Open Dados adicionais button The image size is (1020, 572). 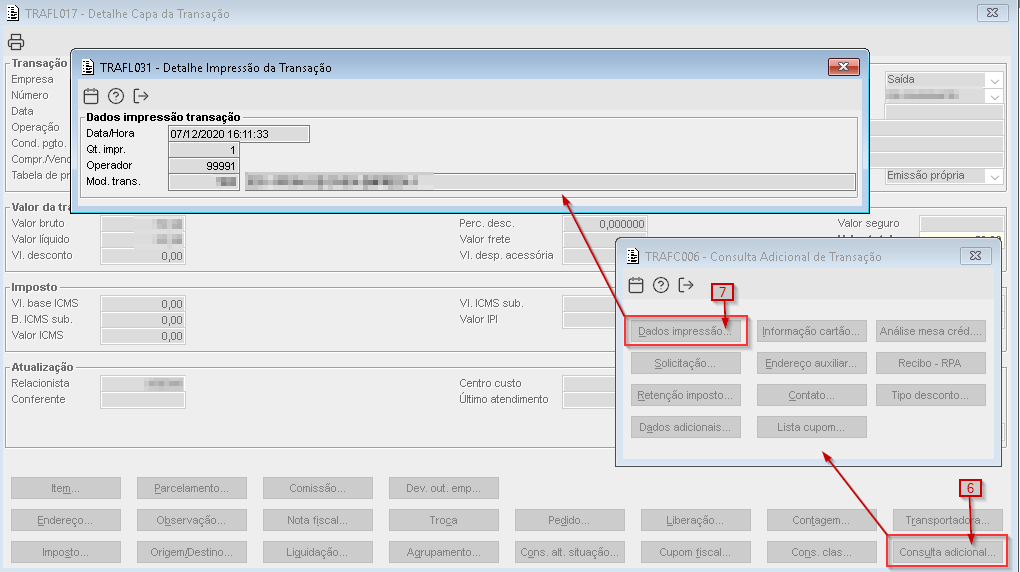pyautogui.click(x=686, y=427)
